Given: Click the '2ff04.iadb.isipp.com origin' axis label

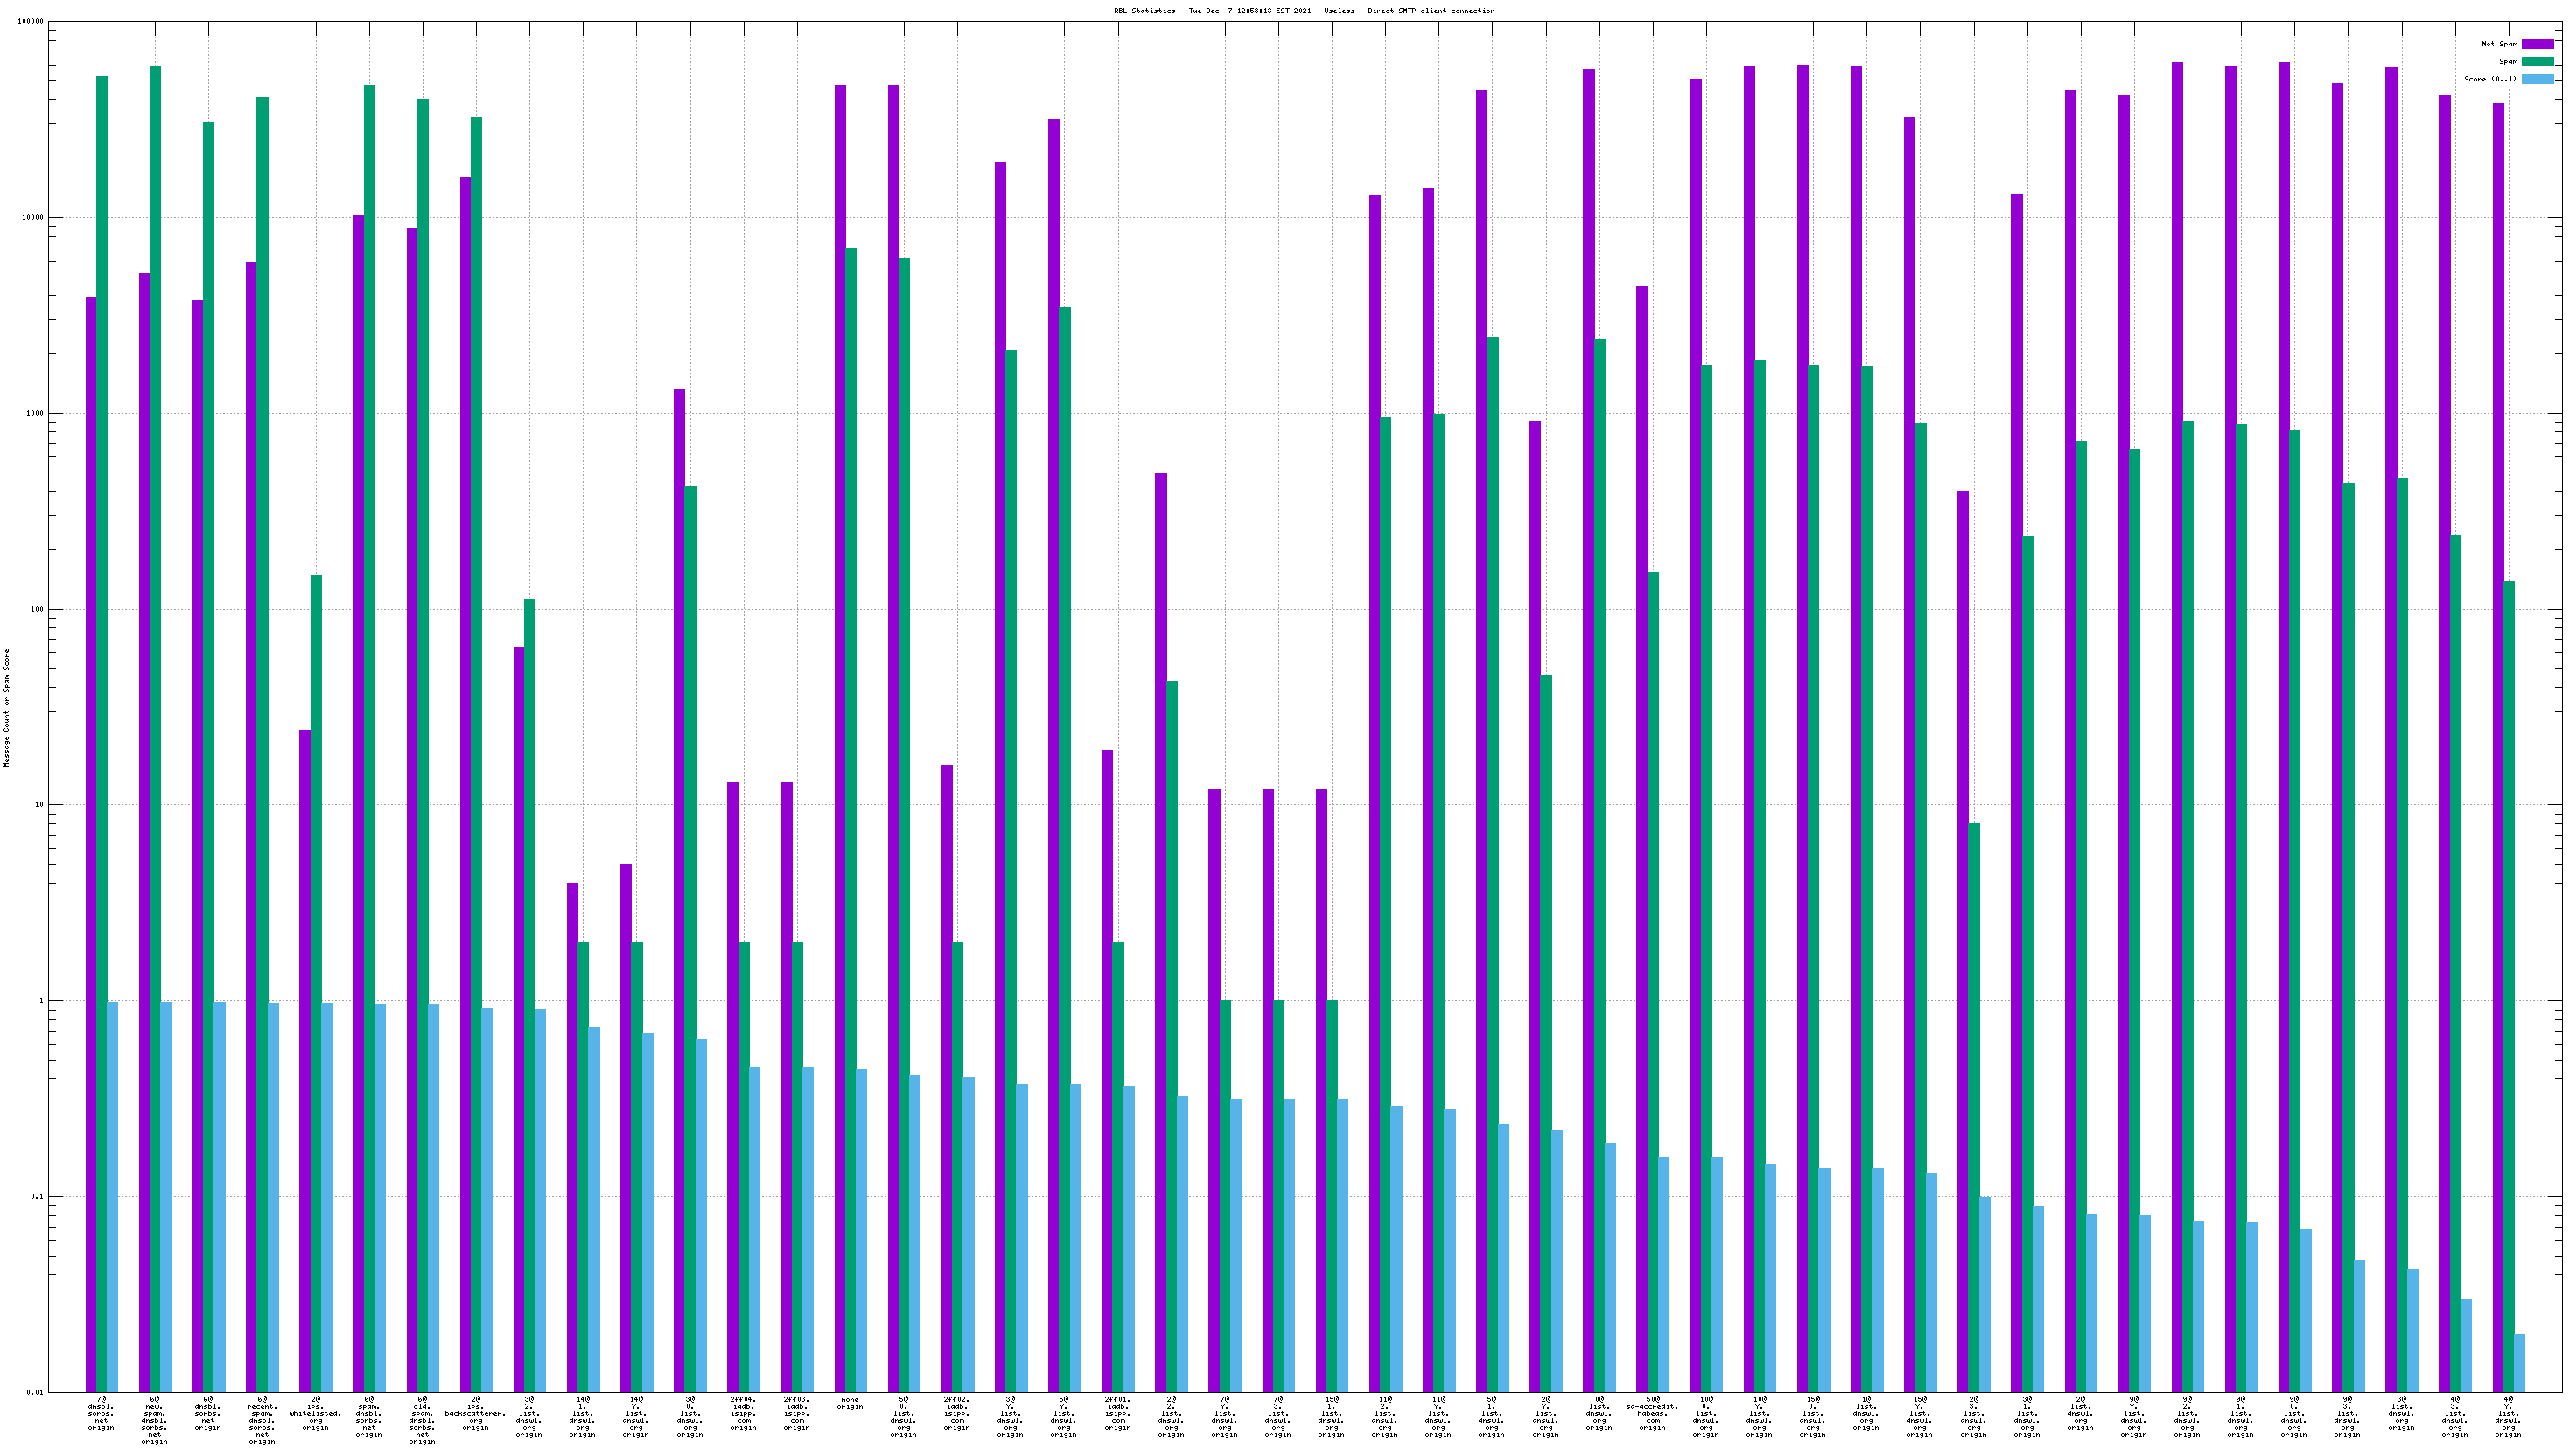Looking at the screenshot, I should click(743, 1413).
